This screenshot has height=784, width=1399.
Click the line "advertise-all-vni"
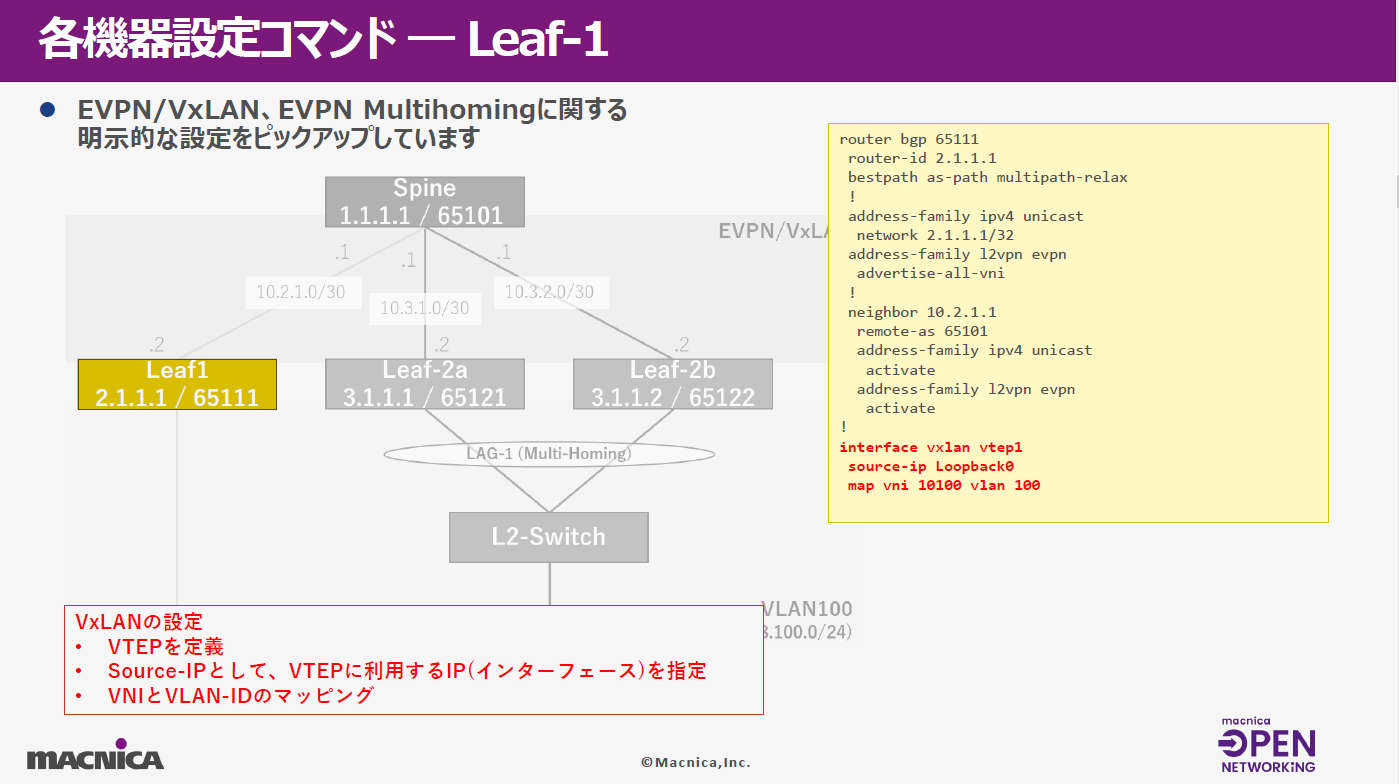coord(931,273)
